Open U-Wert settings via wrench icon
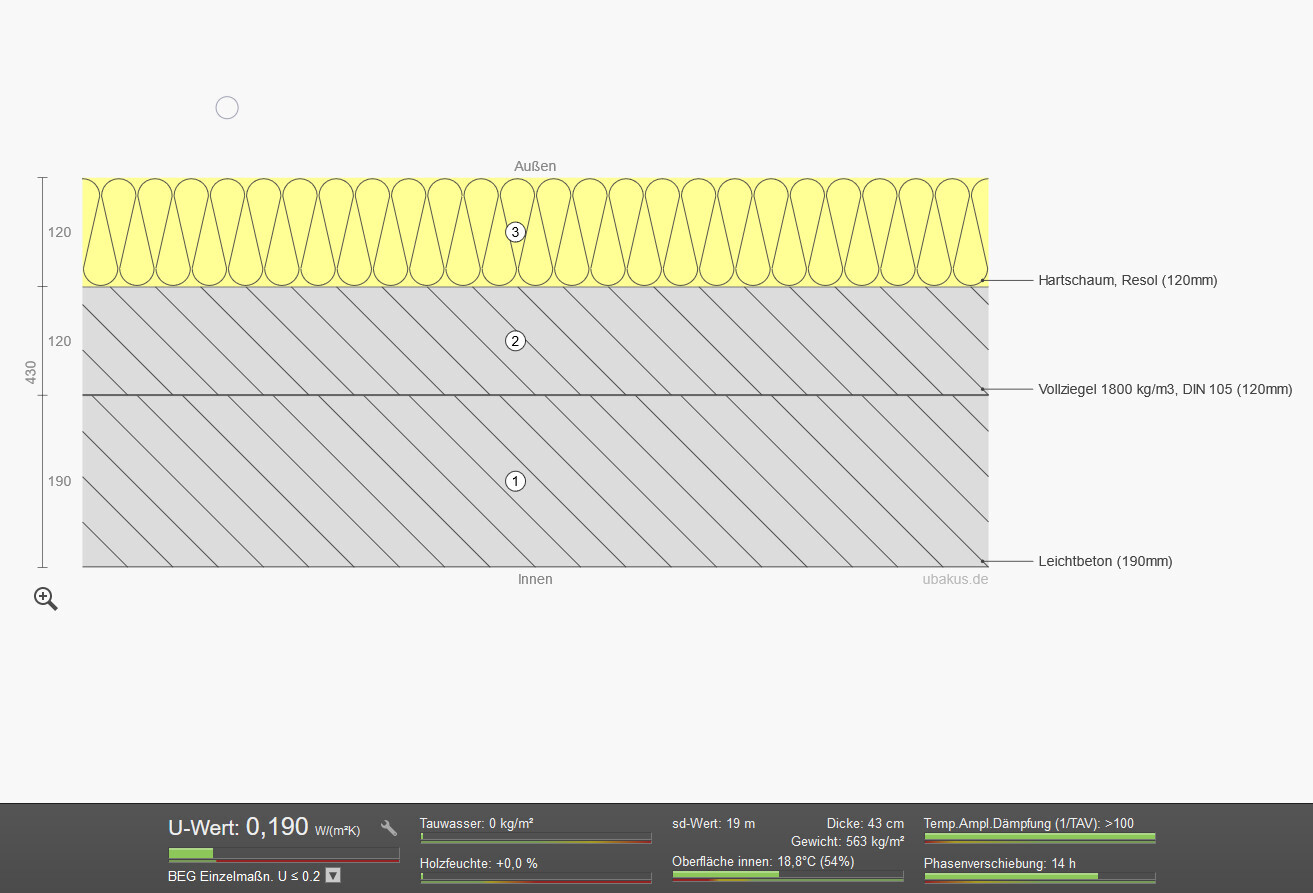 pyautogui.click(x=389, y=828)
